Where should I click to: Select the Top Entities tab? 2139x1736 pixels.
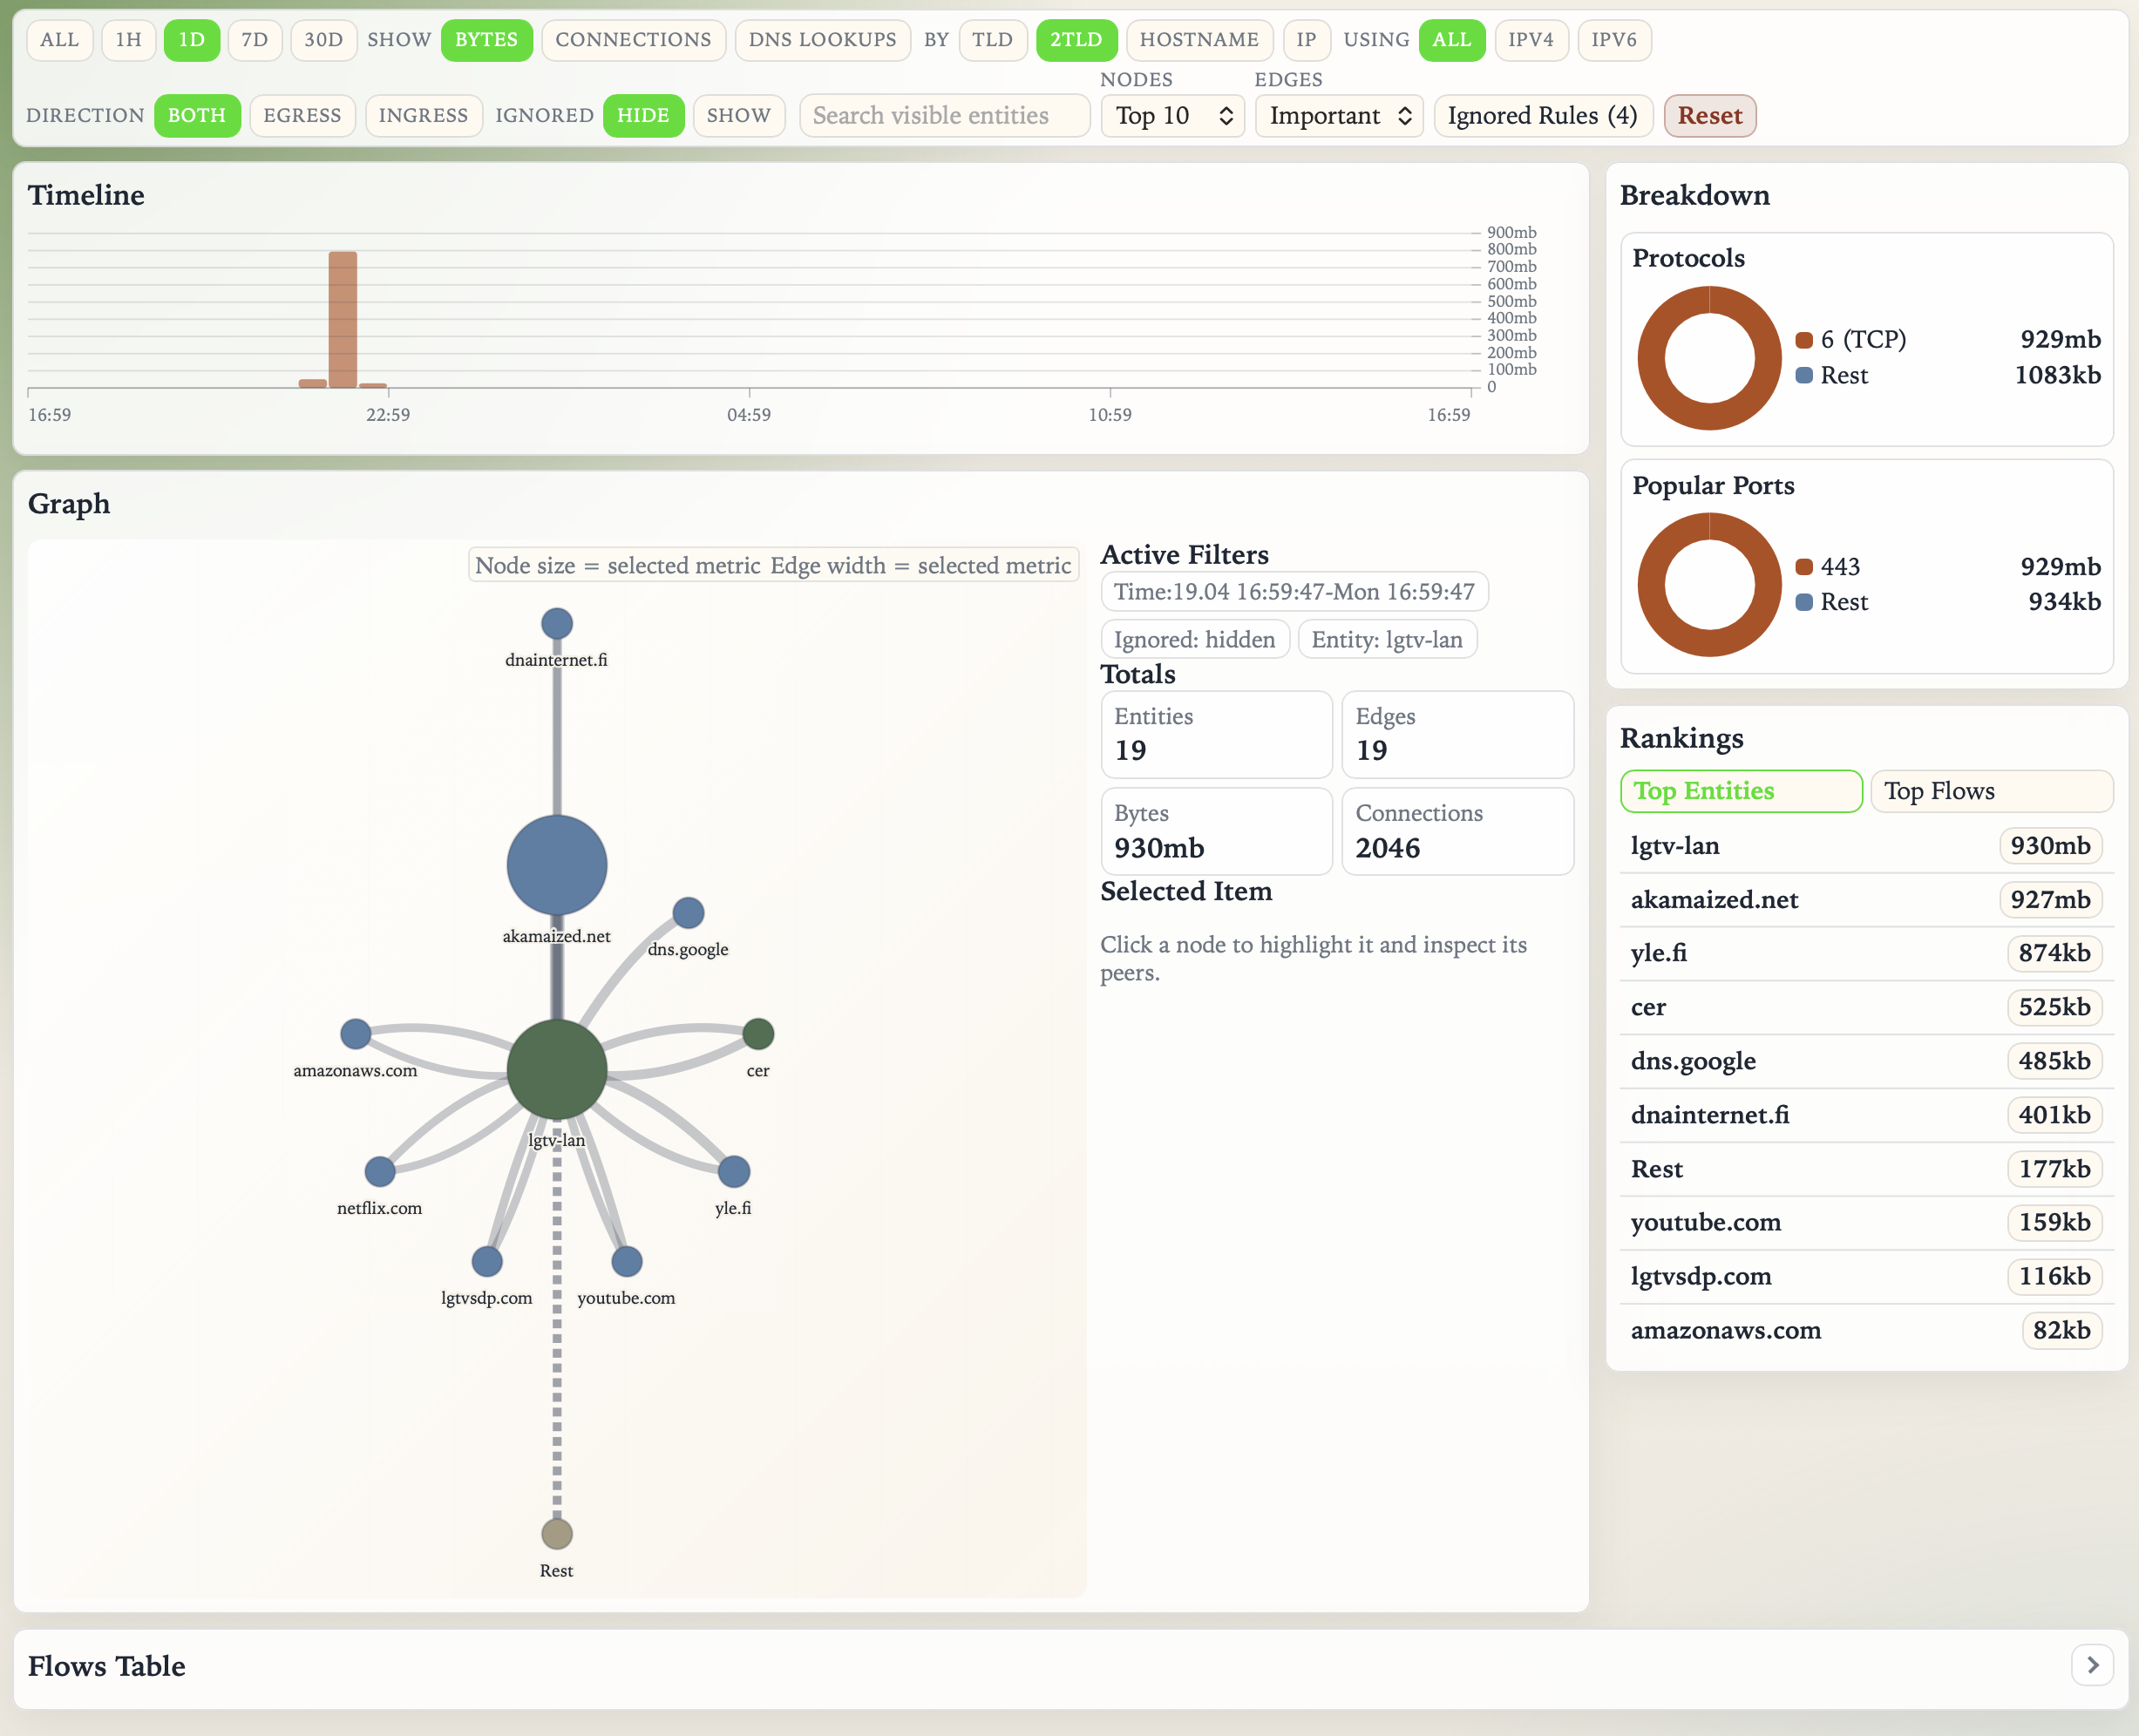pos(1740,791)
